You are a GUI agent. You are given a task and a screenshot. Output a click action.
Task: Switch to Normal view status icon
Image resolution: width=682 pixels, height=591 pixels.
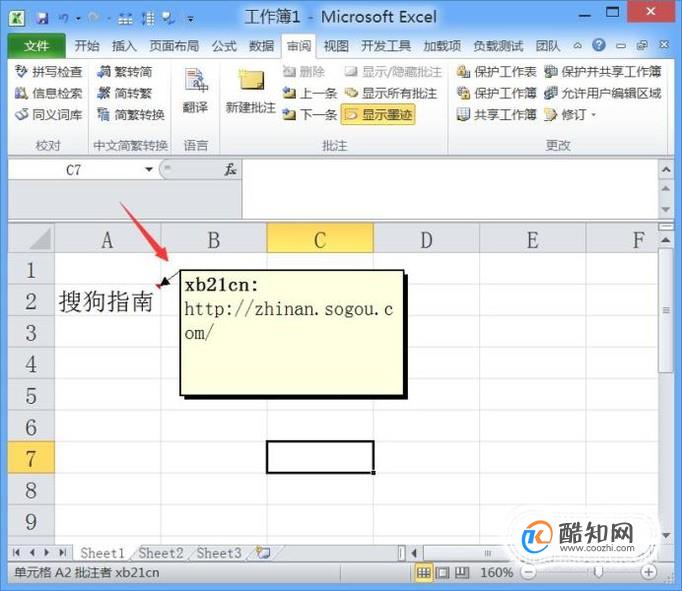423,572
